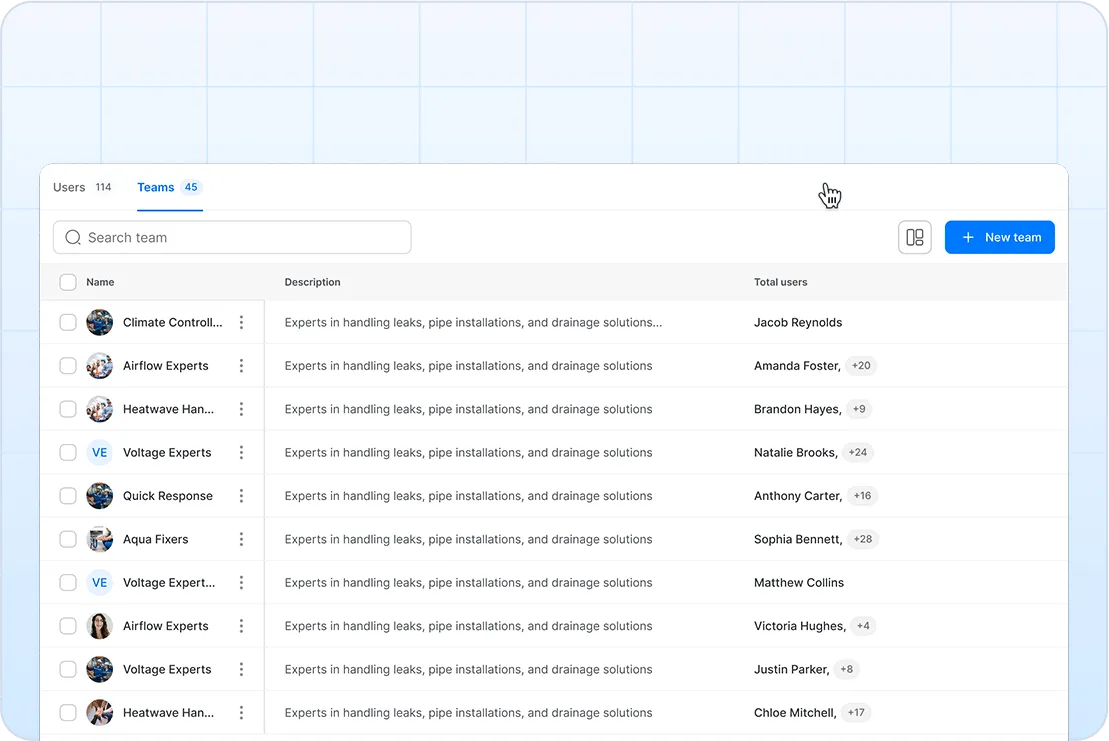Select the checkbox in the Justin Parker row
Viewport: 1109px width, 741px height.
tap(68, 670)
